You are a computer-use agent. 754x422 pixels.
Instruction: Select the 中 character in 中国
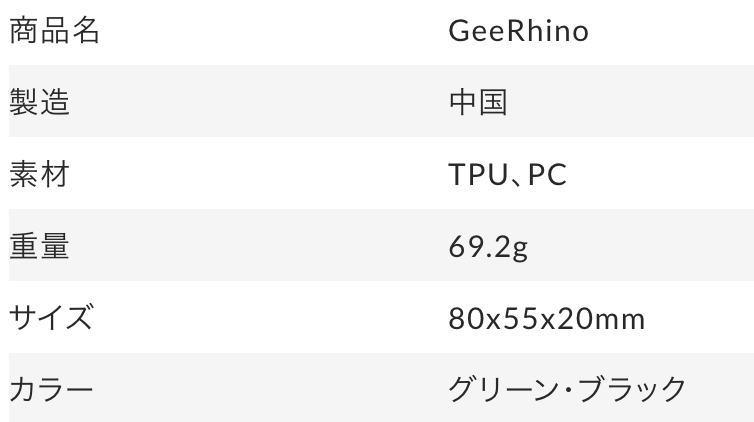[463, 103]
